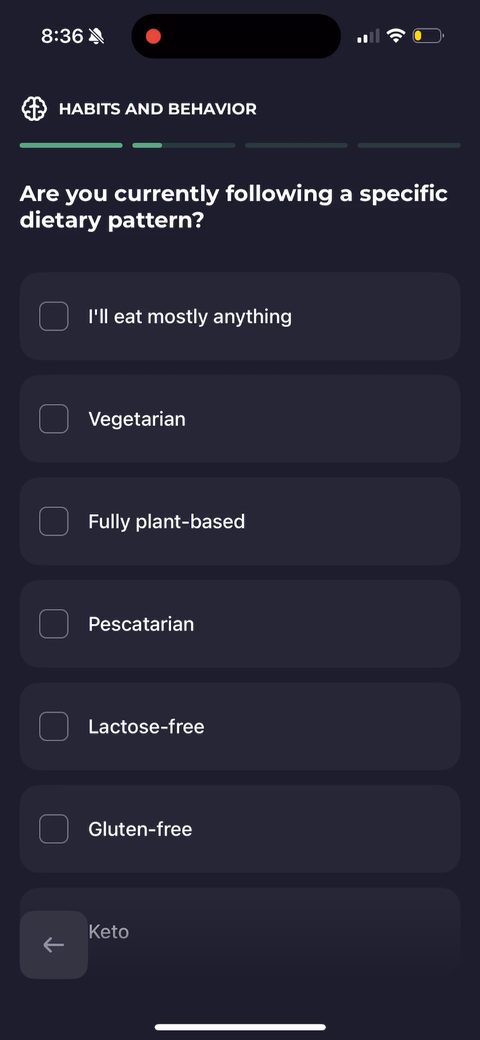Enable the Pescatarian checkbox
This screenshot has width=480, height=1040.
pyautogui.click(x=54, y=623)
